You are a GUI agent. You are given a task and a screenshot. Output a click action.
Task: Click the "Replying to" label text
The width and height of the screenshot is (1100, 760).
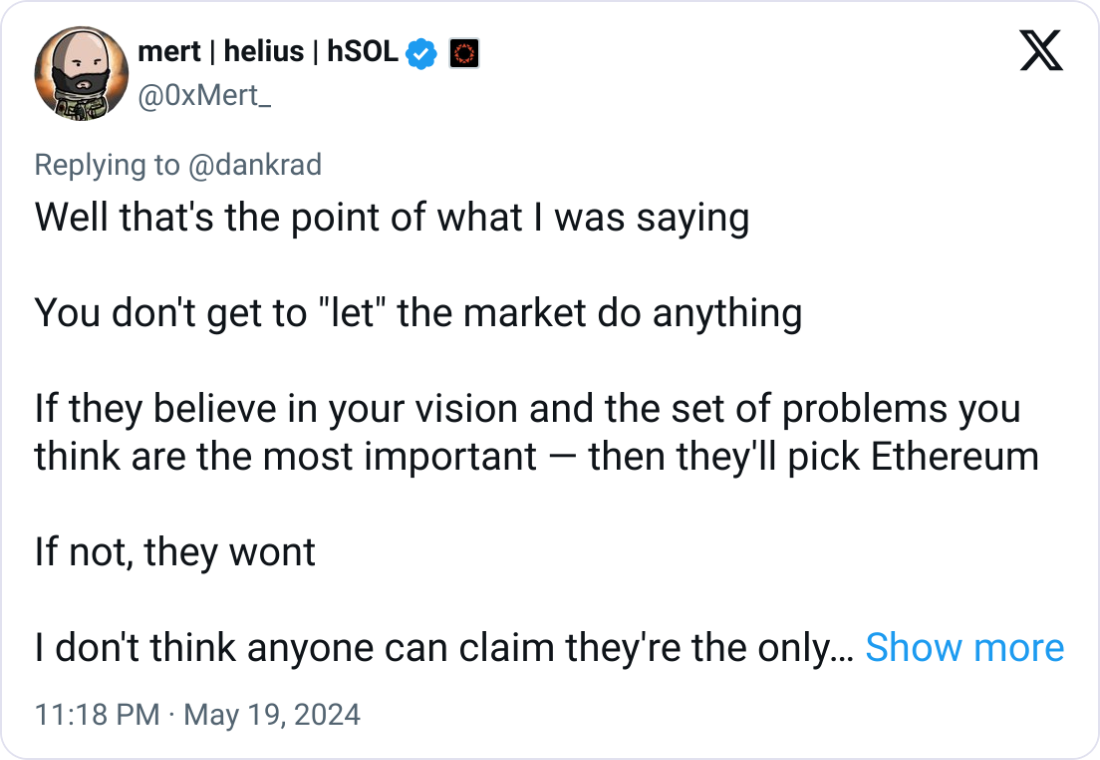[107, 165]
